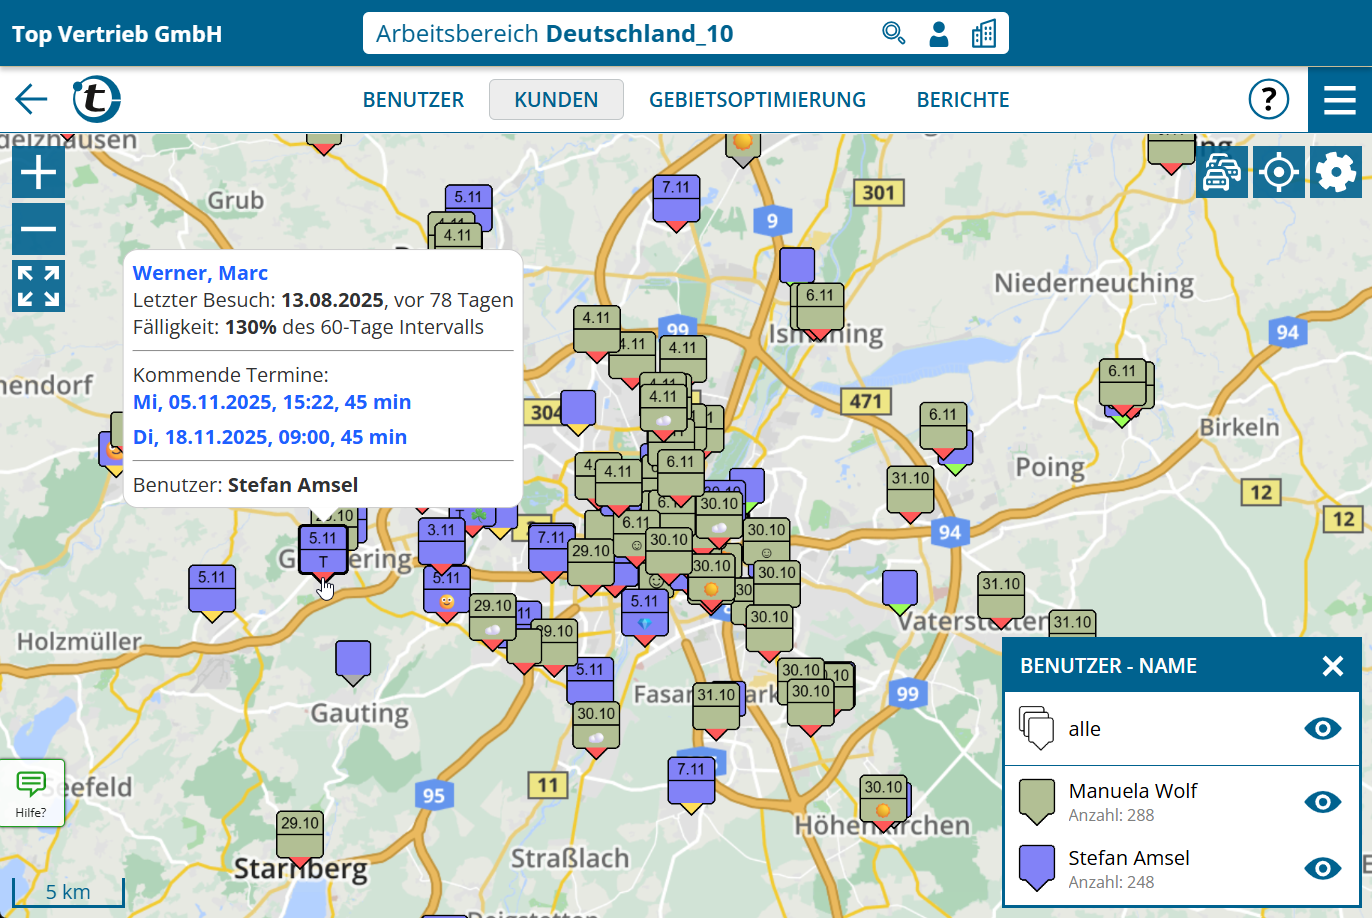Close the BENUTZER - NAME panel

point(1331,665)
